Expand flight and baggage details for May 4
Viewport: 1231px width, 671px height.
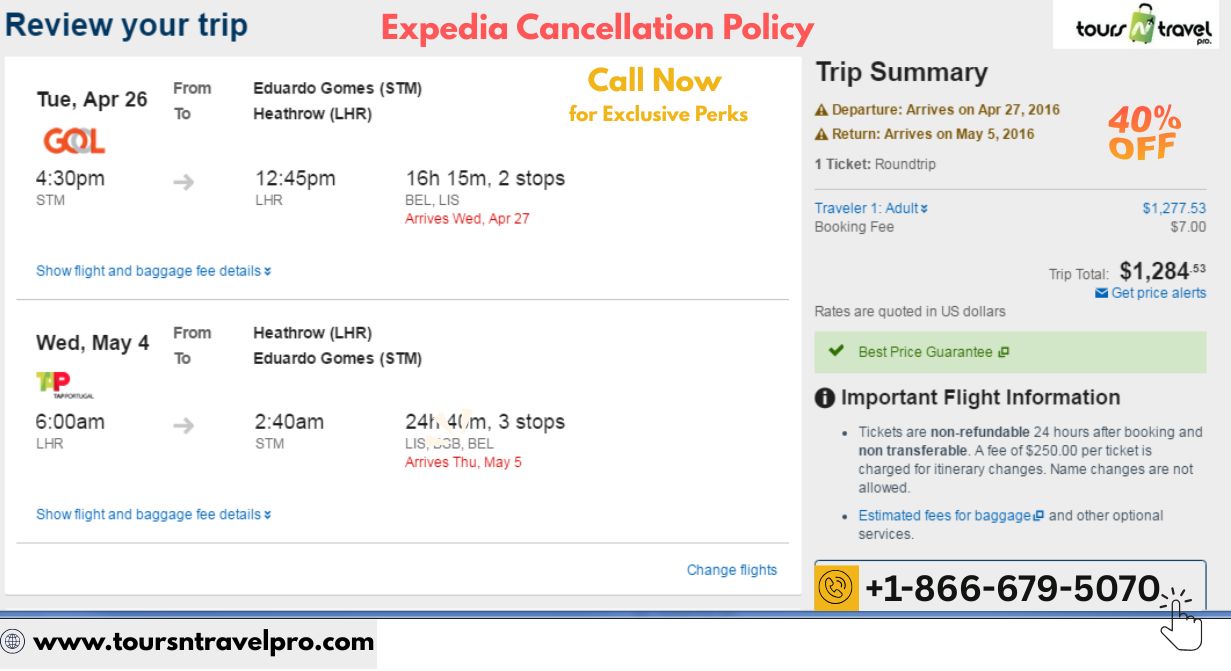(153, 514)
